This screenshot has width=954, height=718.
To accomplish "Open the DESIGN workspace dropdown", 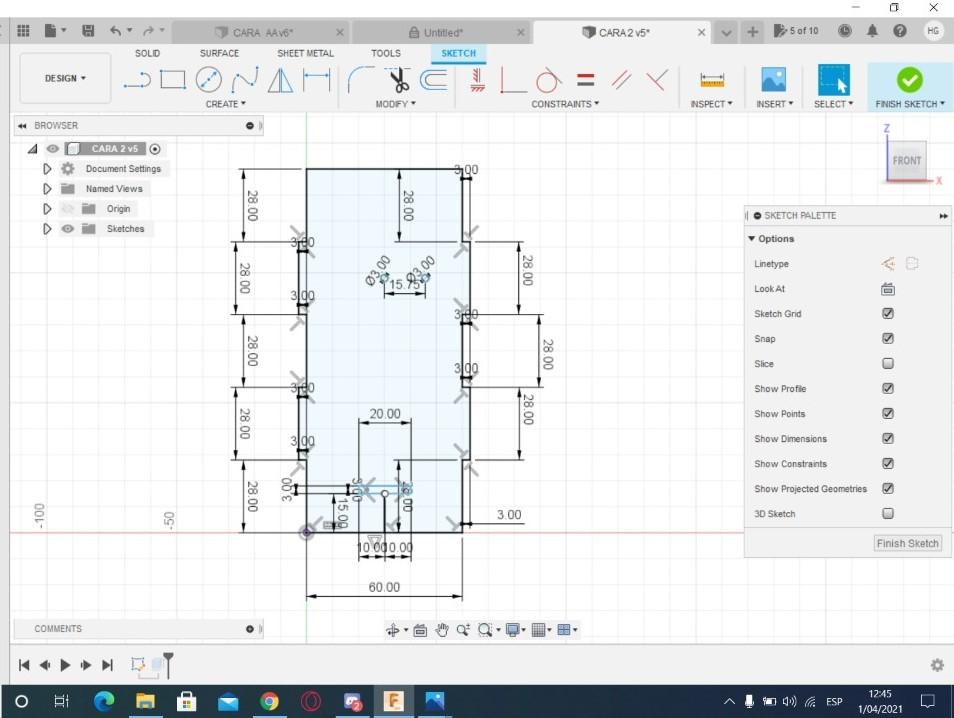I will (x=65, y=78).
